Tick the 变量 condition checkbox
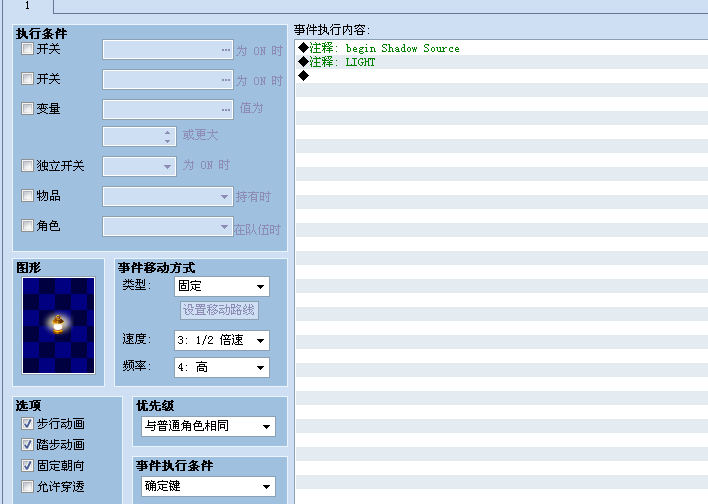Viewport: 708px width, 504px height. (x=28, y=108)
